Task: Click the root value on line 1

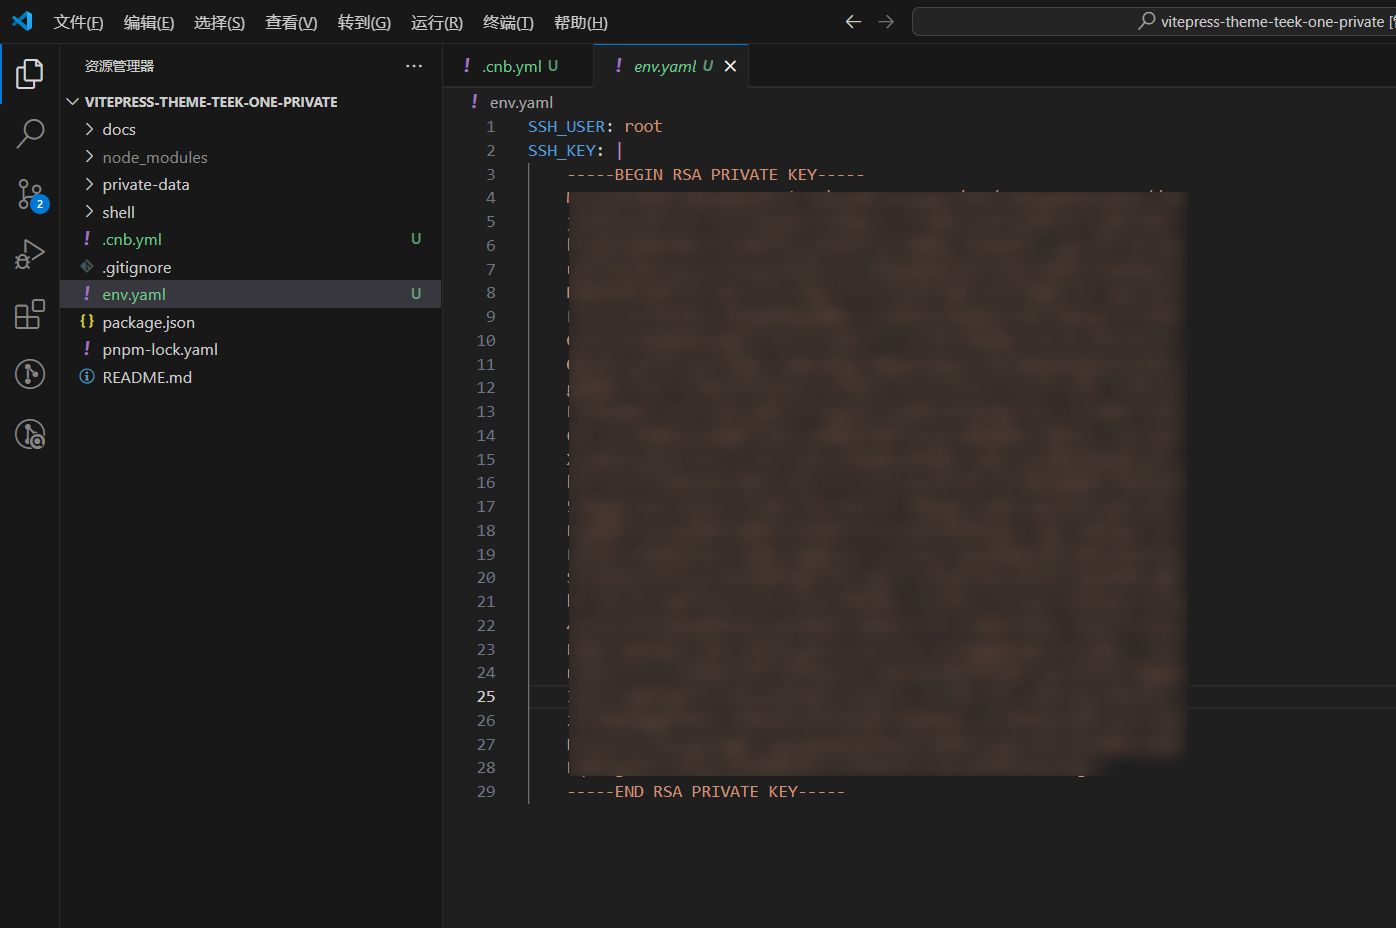Action: [643, 126]
